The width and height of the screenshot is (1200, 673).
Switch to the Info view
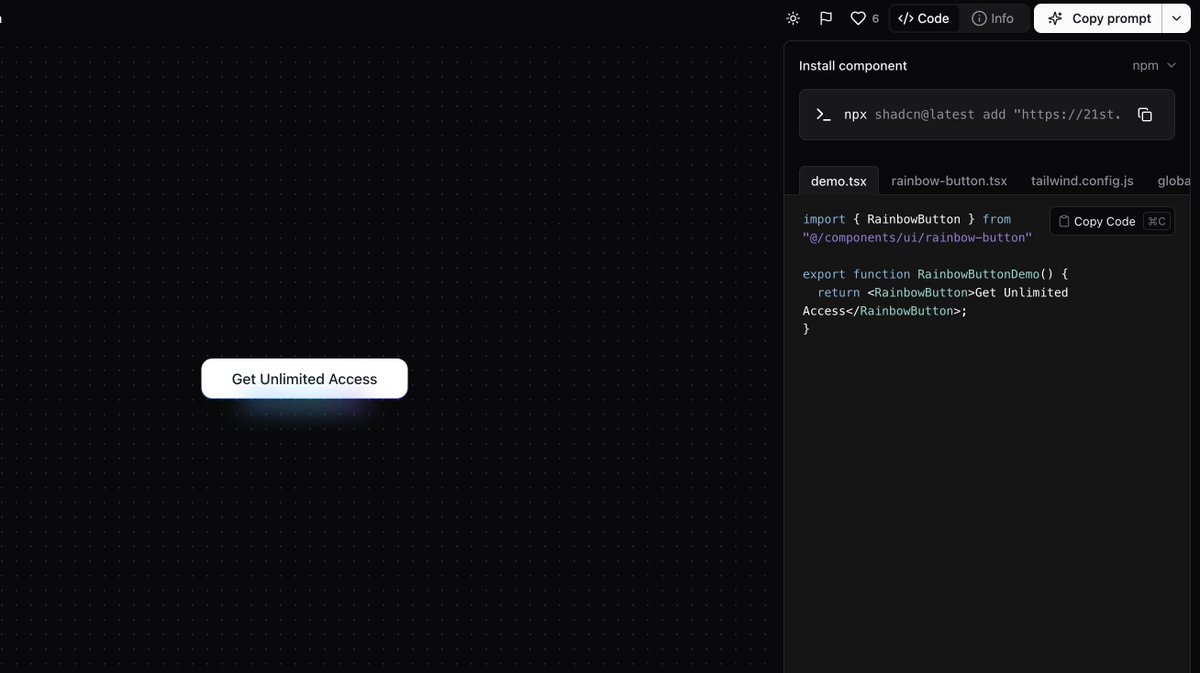(x=995, y=17)
